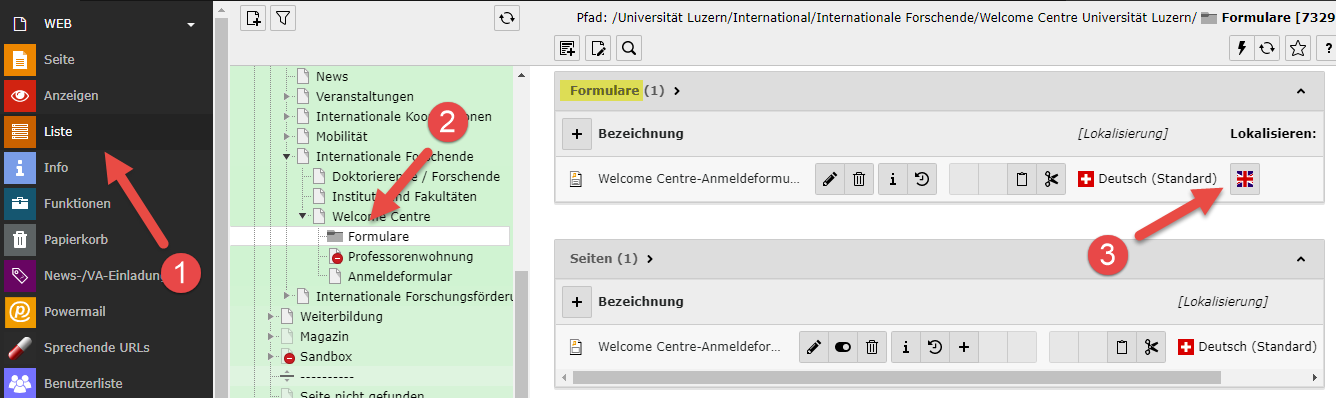Collapse the Welcome Centre tree node
The image size is (1336, 398).
[304, 216]
